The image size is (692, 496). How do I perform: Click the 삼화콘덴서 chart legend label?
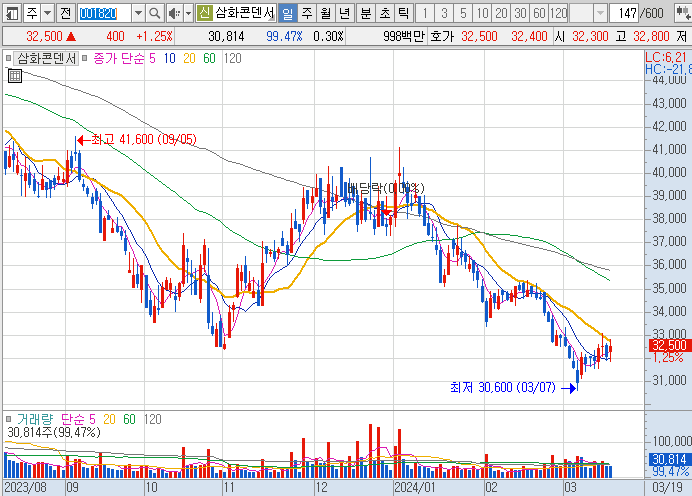pos(46,58)
